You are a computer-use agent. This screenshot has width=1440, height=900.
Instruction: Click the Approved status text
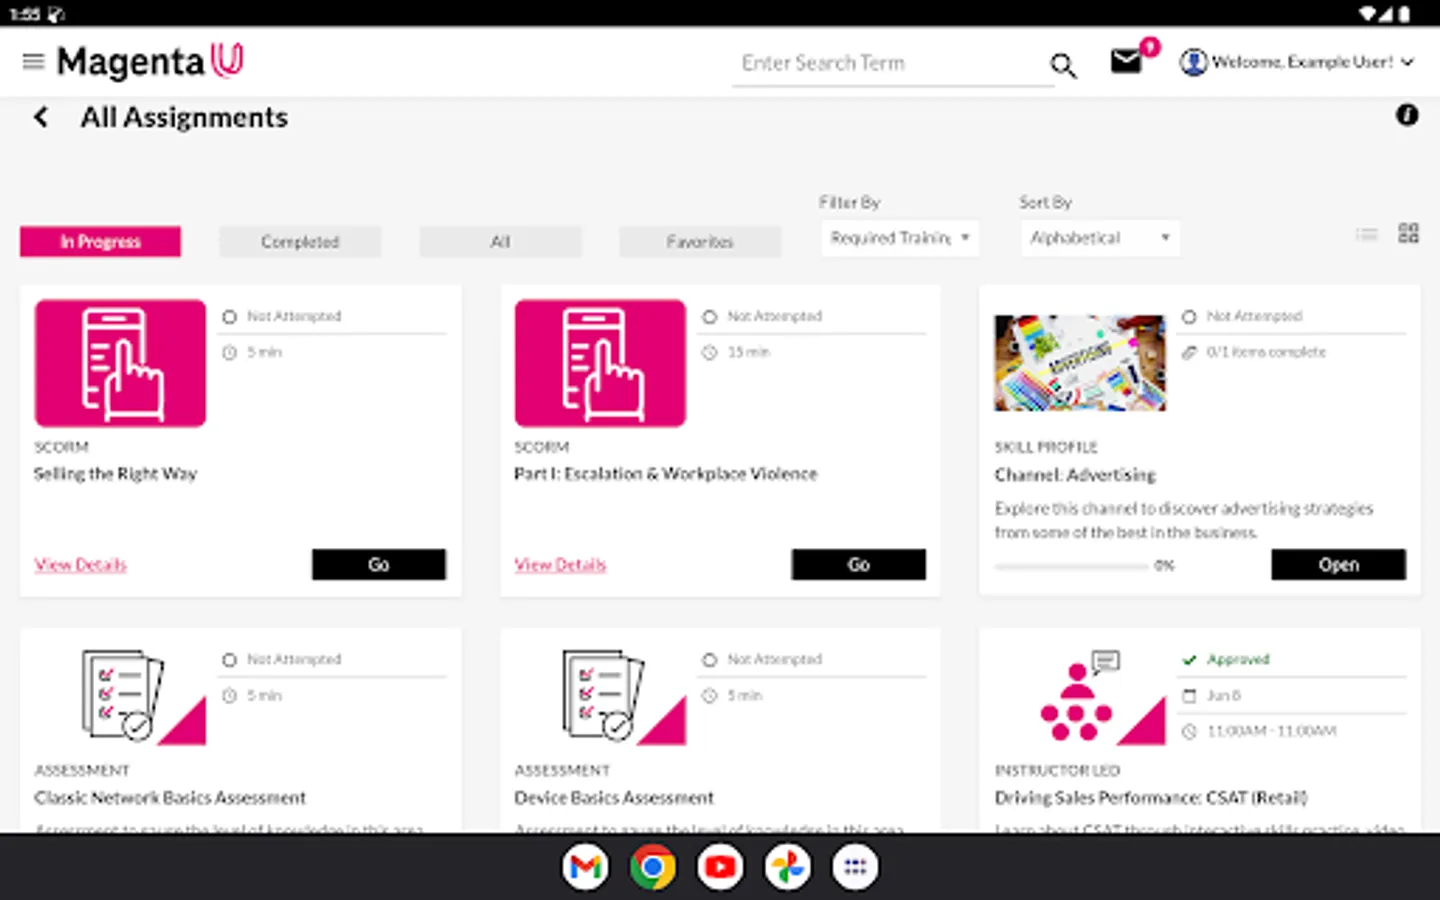click(1238, 660)
